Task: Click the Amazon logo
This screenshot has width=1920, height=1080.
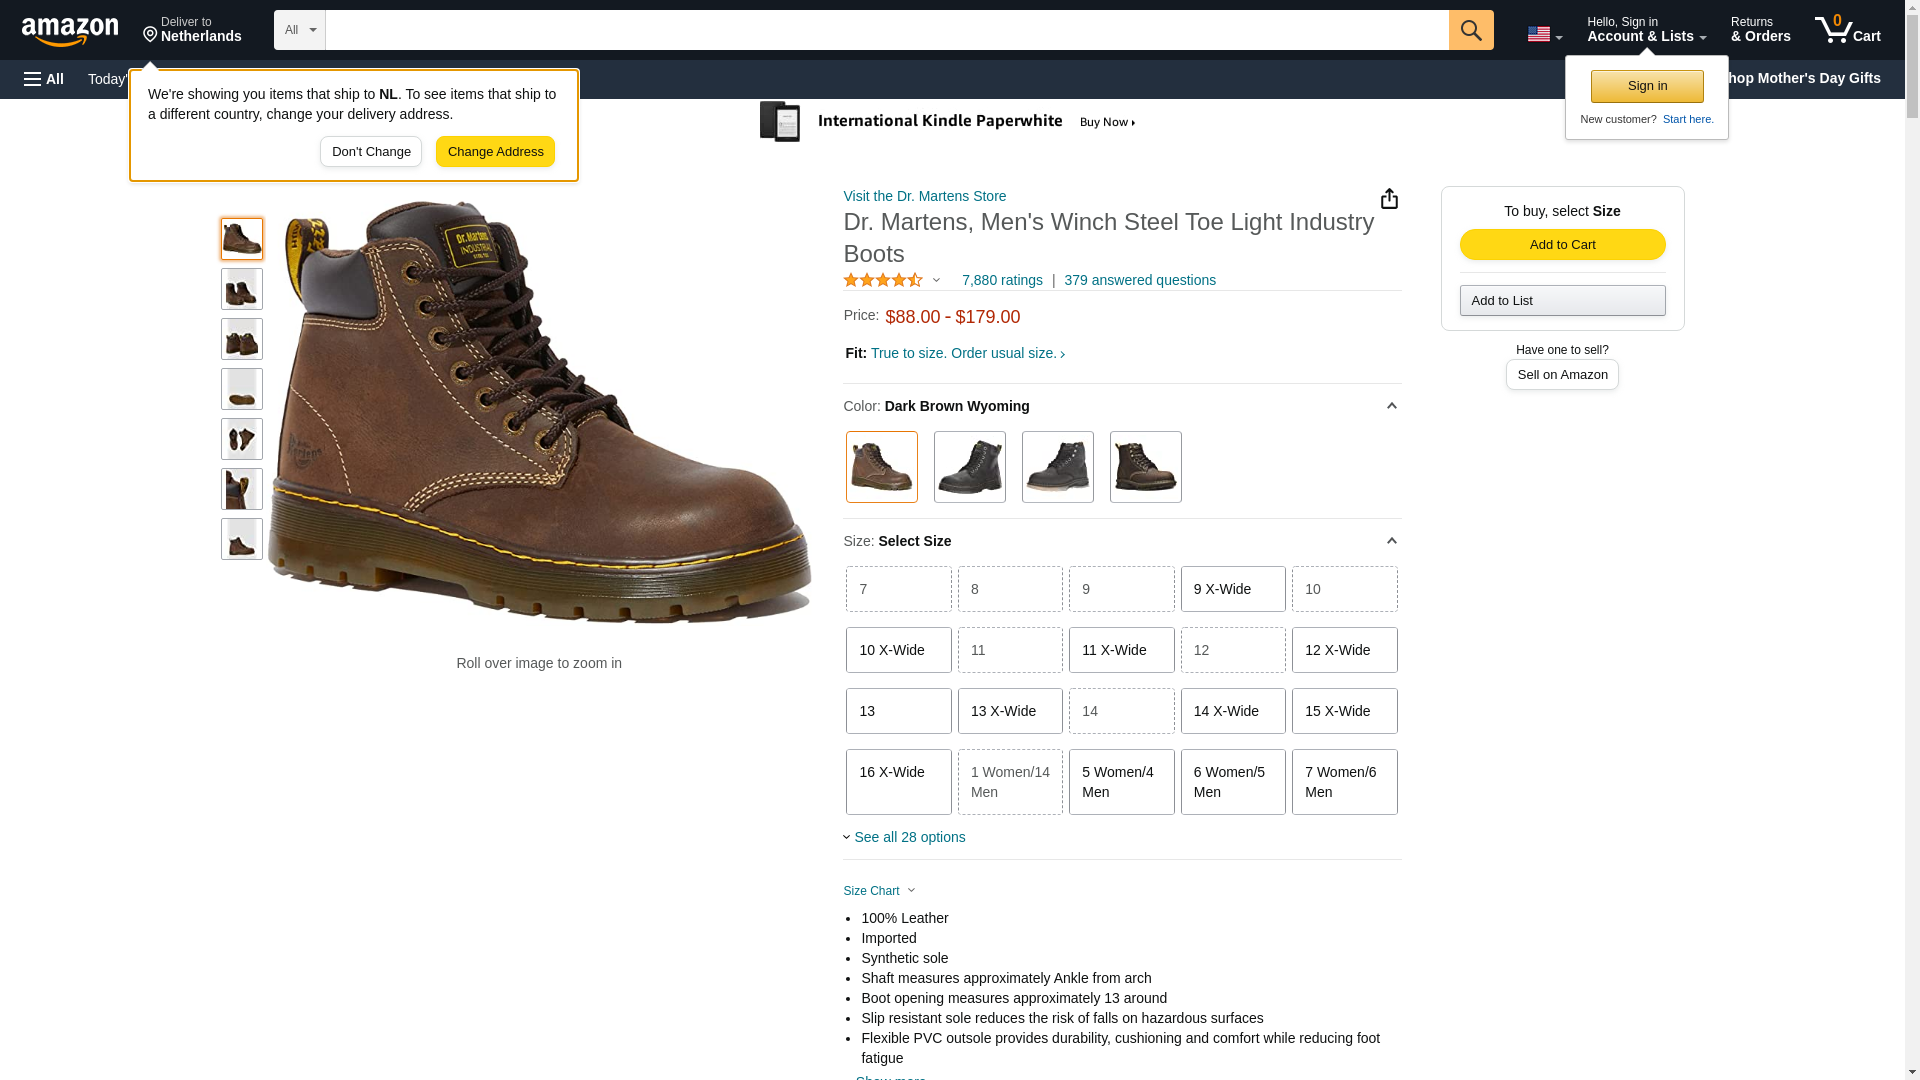Action: point(70,31)
